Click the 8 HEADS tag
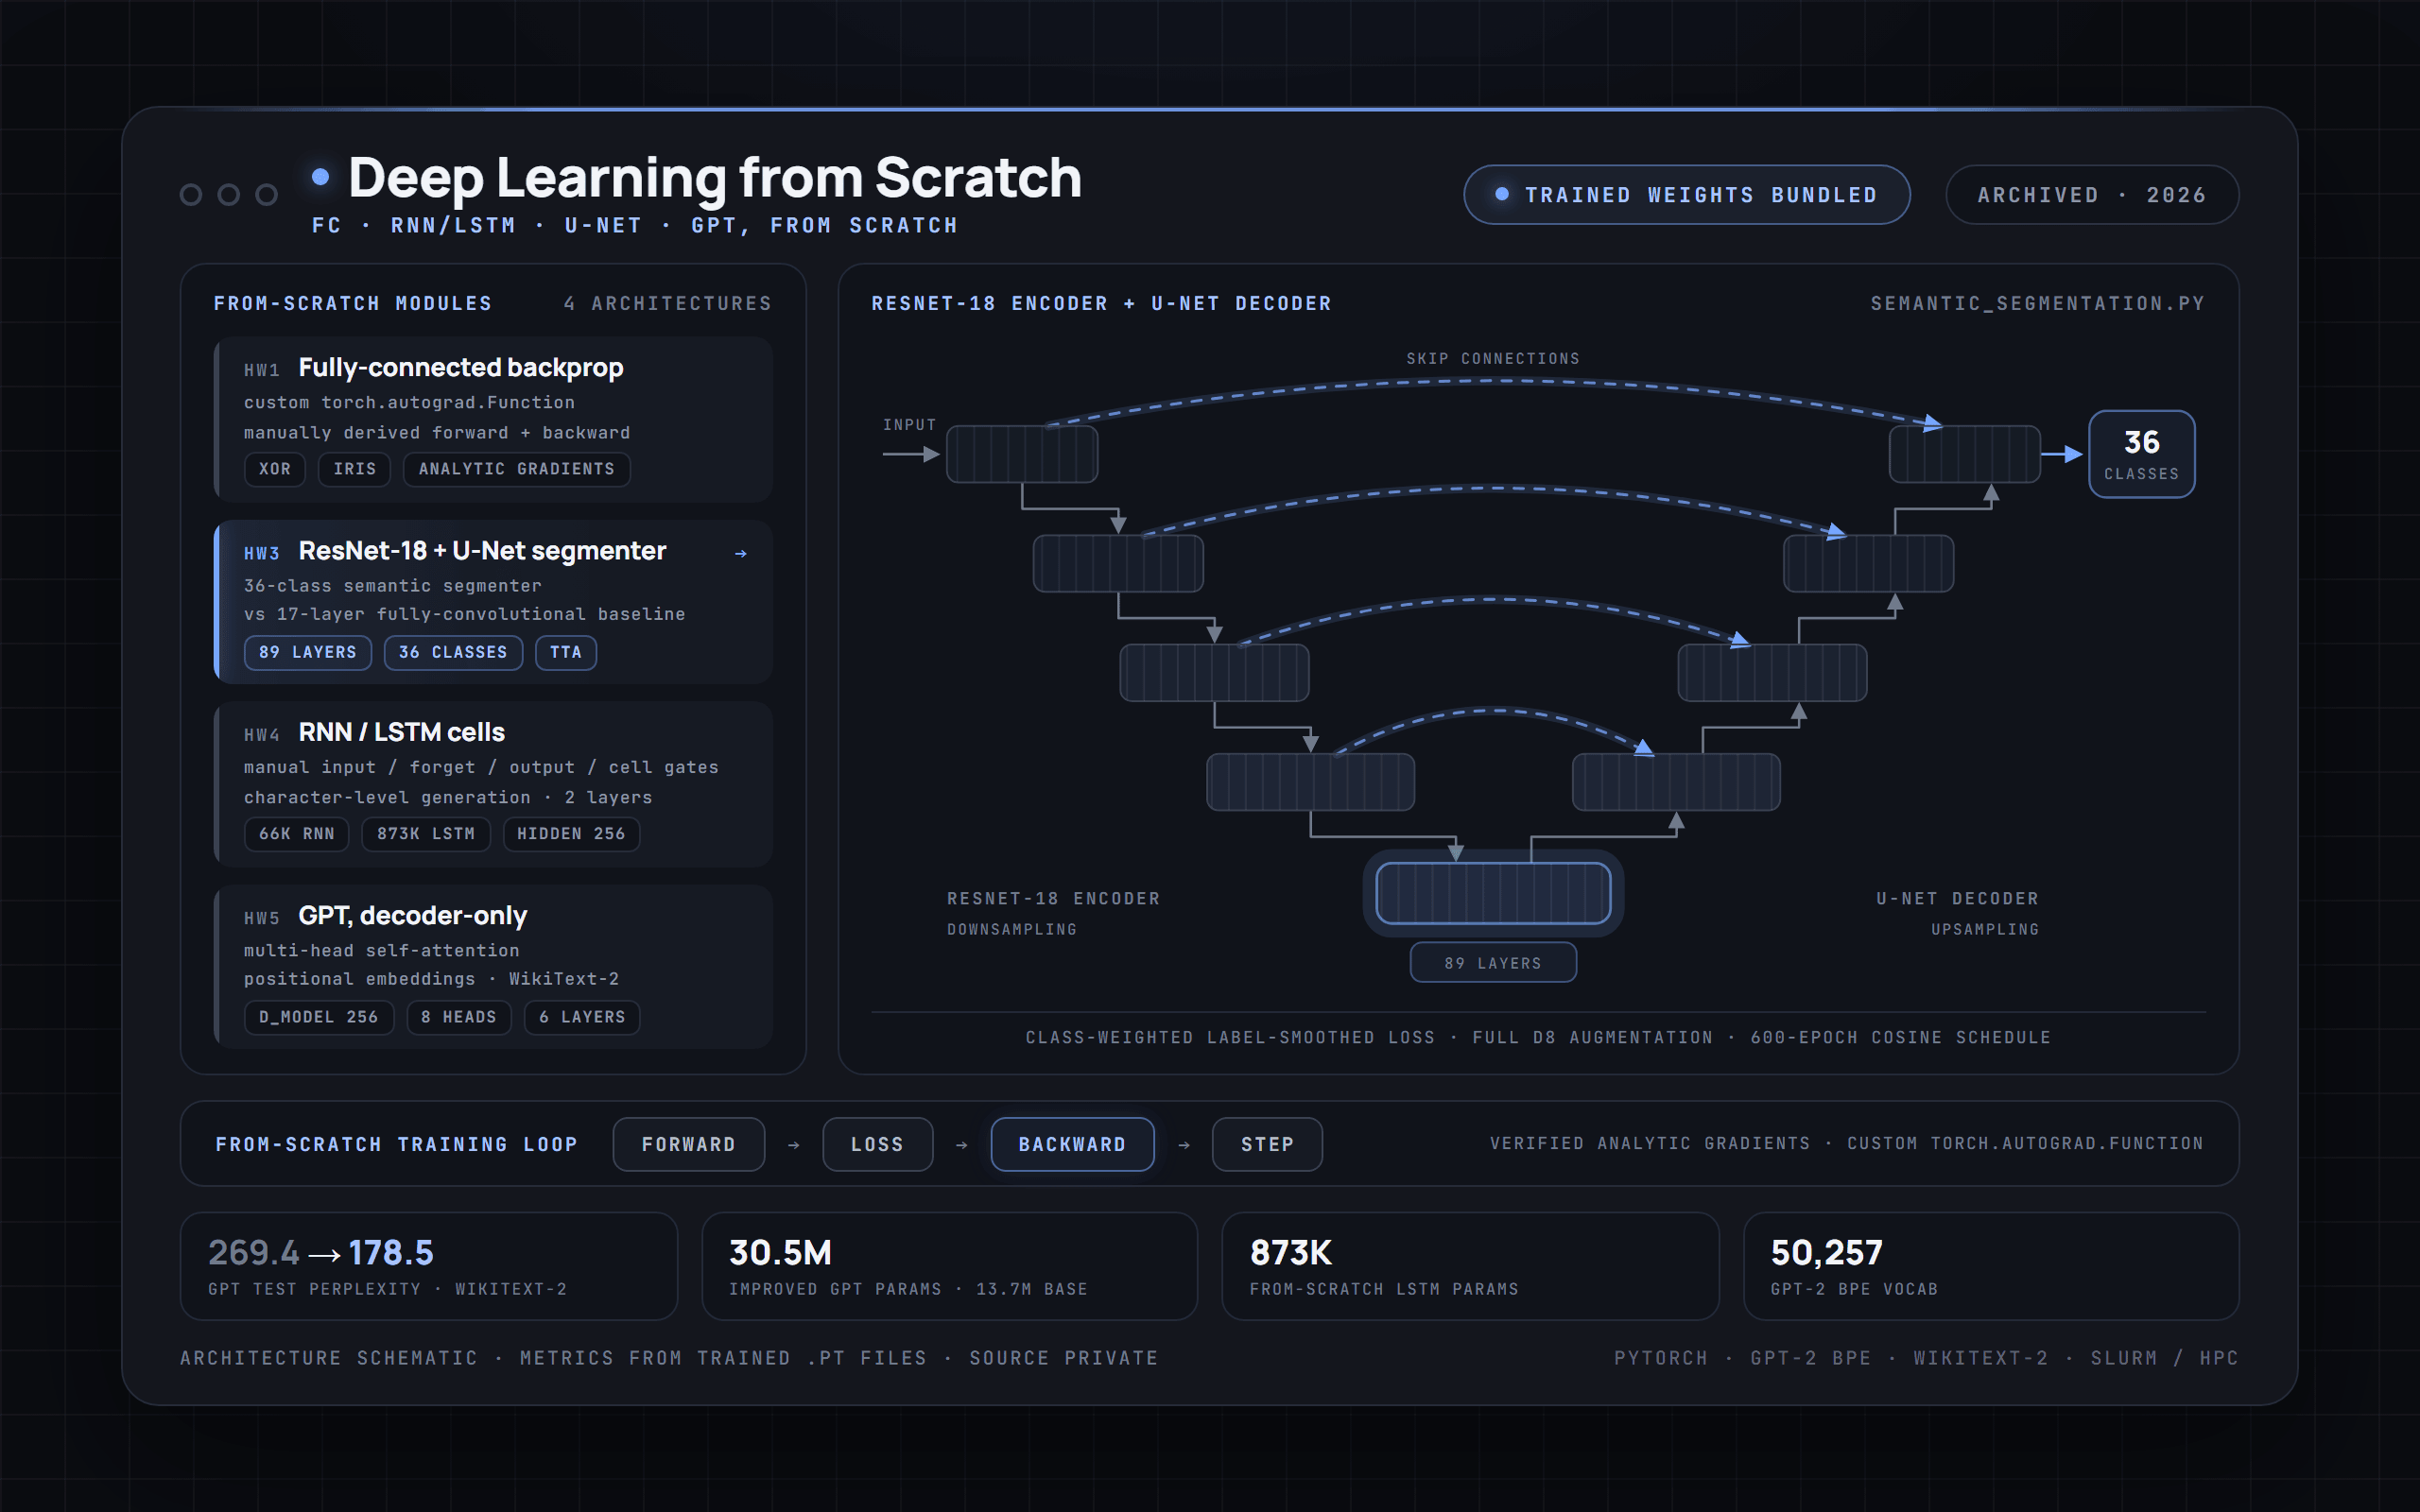Screen dimensions: 2420x1512 click(459, 1018)
